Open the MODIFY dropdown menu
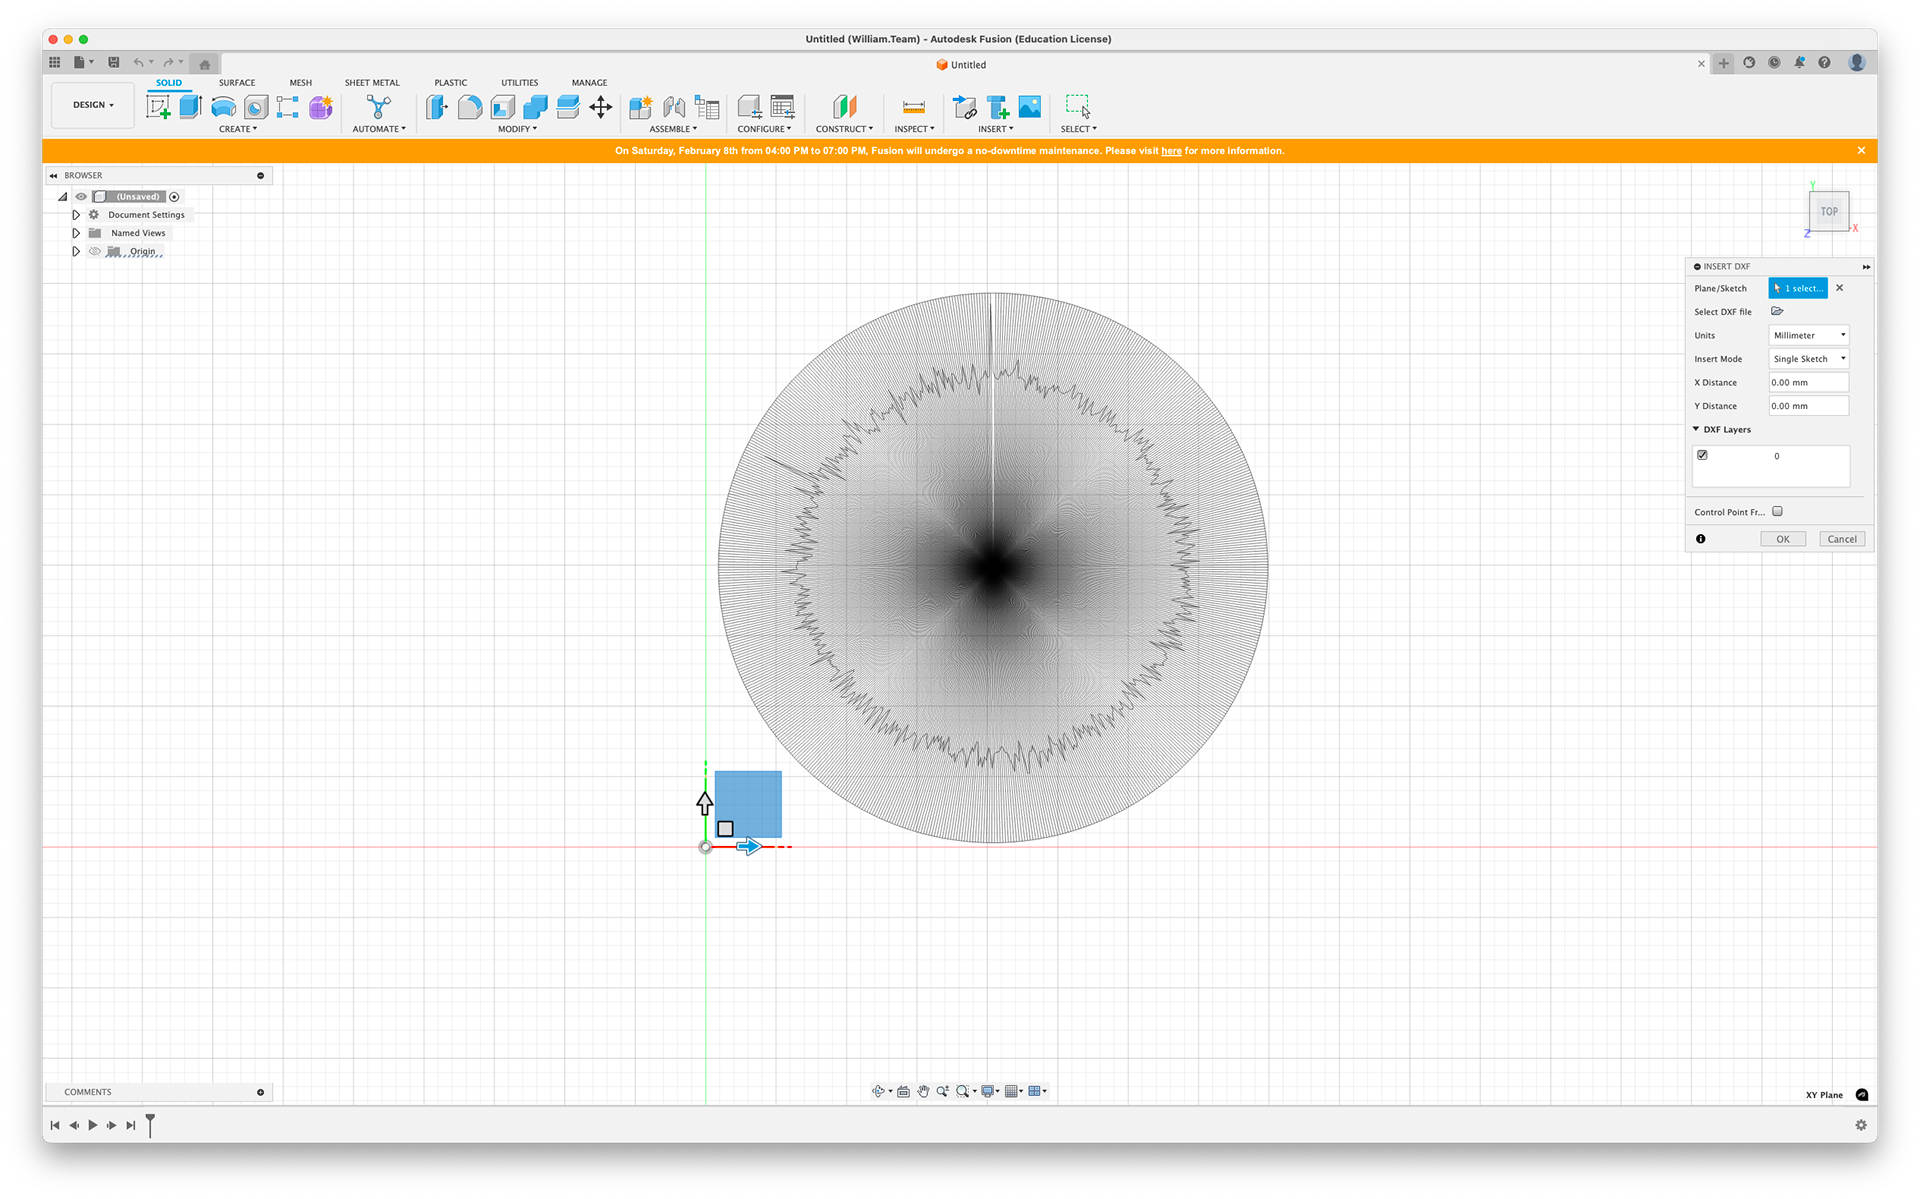This screenshot has height=1199, width=1920. click(517, 129)
